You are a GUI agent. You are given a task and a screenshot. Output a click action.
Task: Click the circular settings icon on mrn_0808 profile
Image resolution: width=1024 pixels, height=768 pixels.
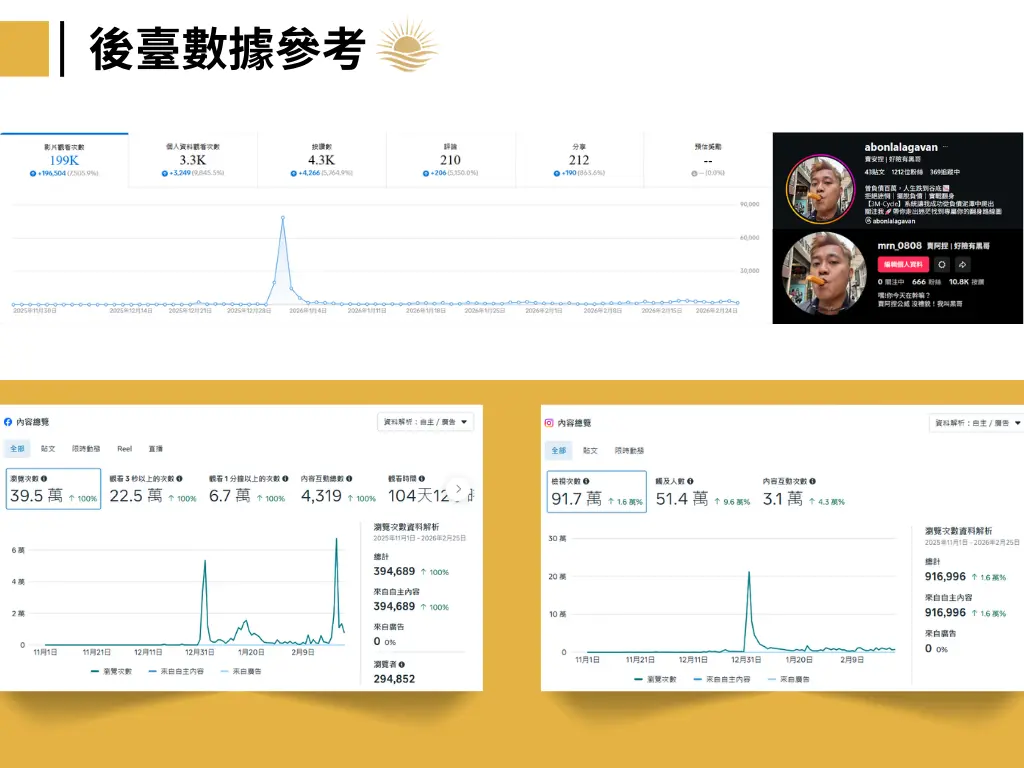tap(940, 264)
